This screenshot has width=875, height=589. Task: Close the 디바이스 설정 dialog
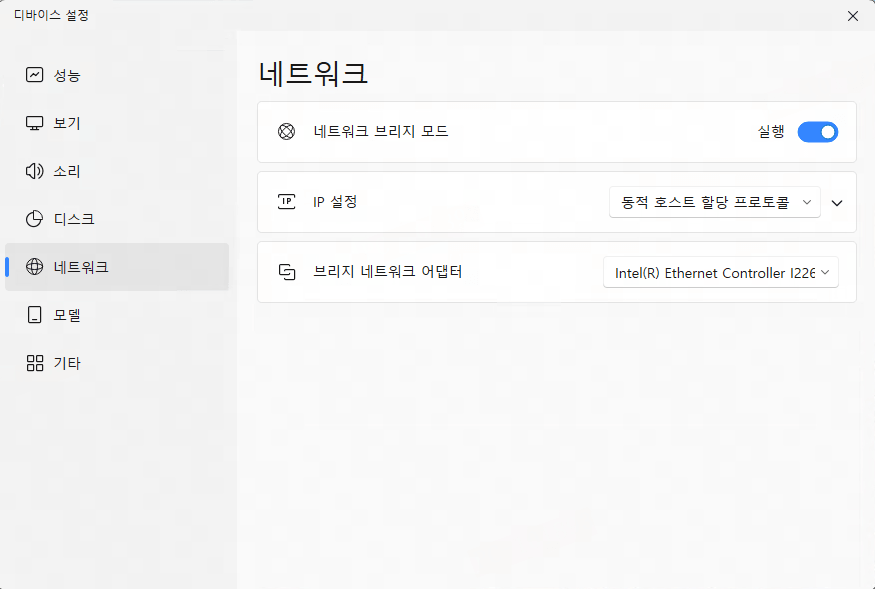(853, 16)
